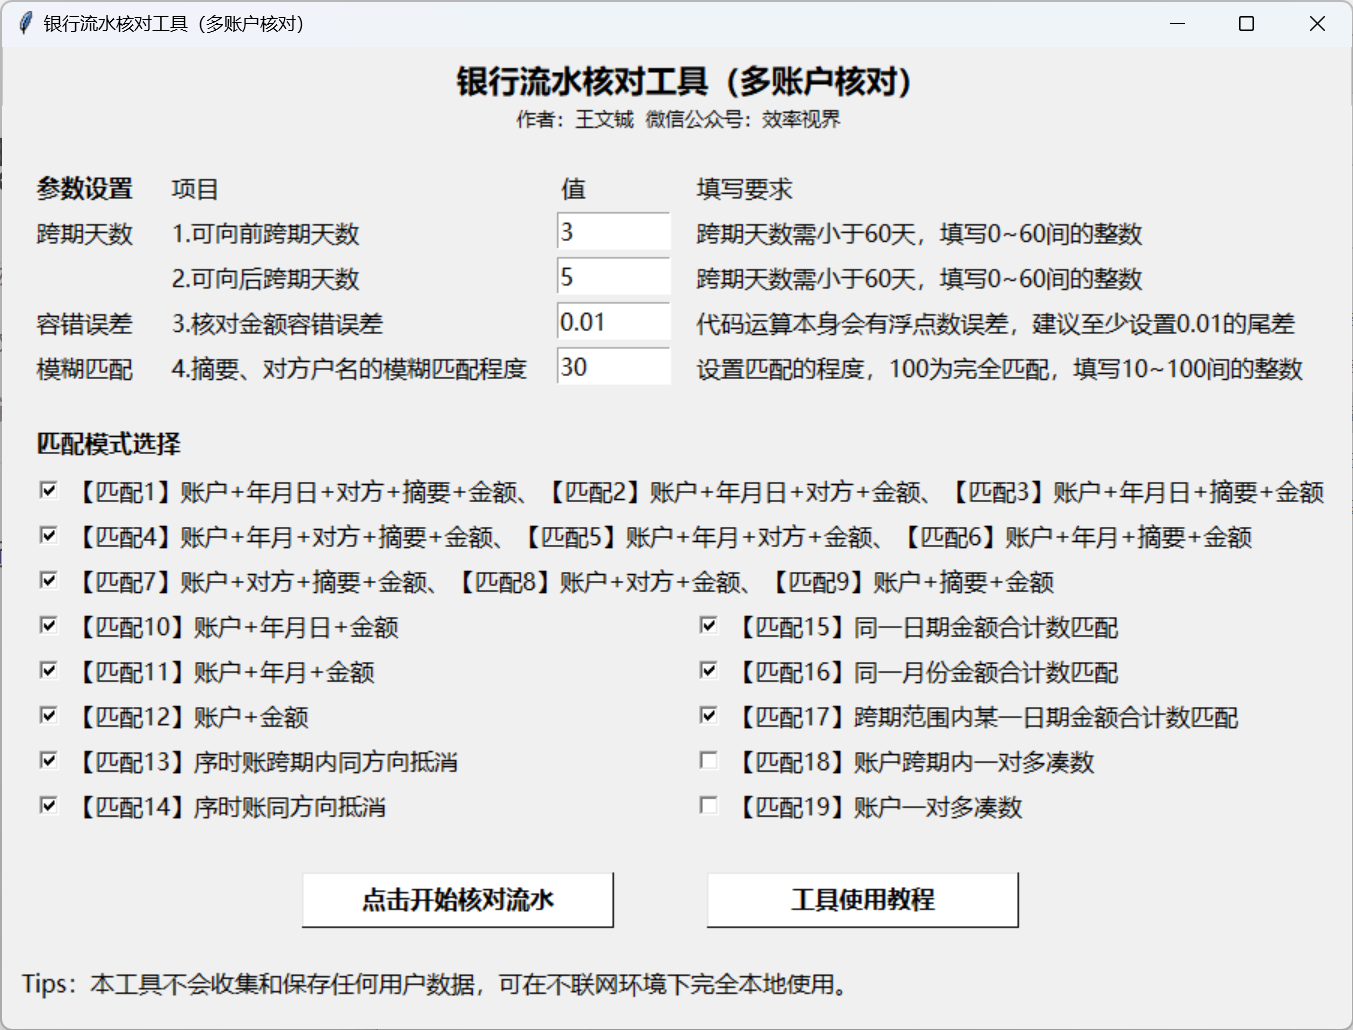Image resolution: width=1353 pixels, height=1030 pixels.
Task: Toggle checkbox for 【匹配1】账户+年月日+对方+摘要+金额 row
Action: pos(48,490)
